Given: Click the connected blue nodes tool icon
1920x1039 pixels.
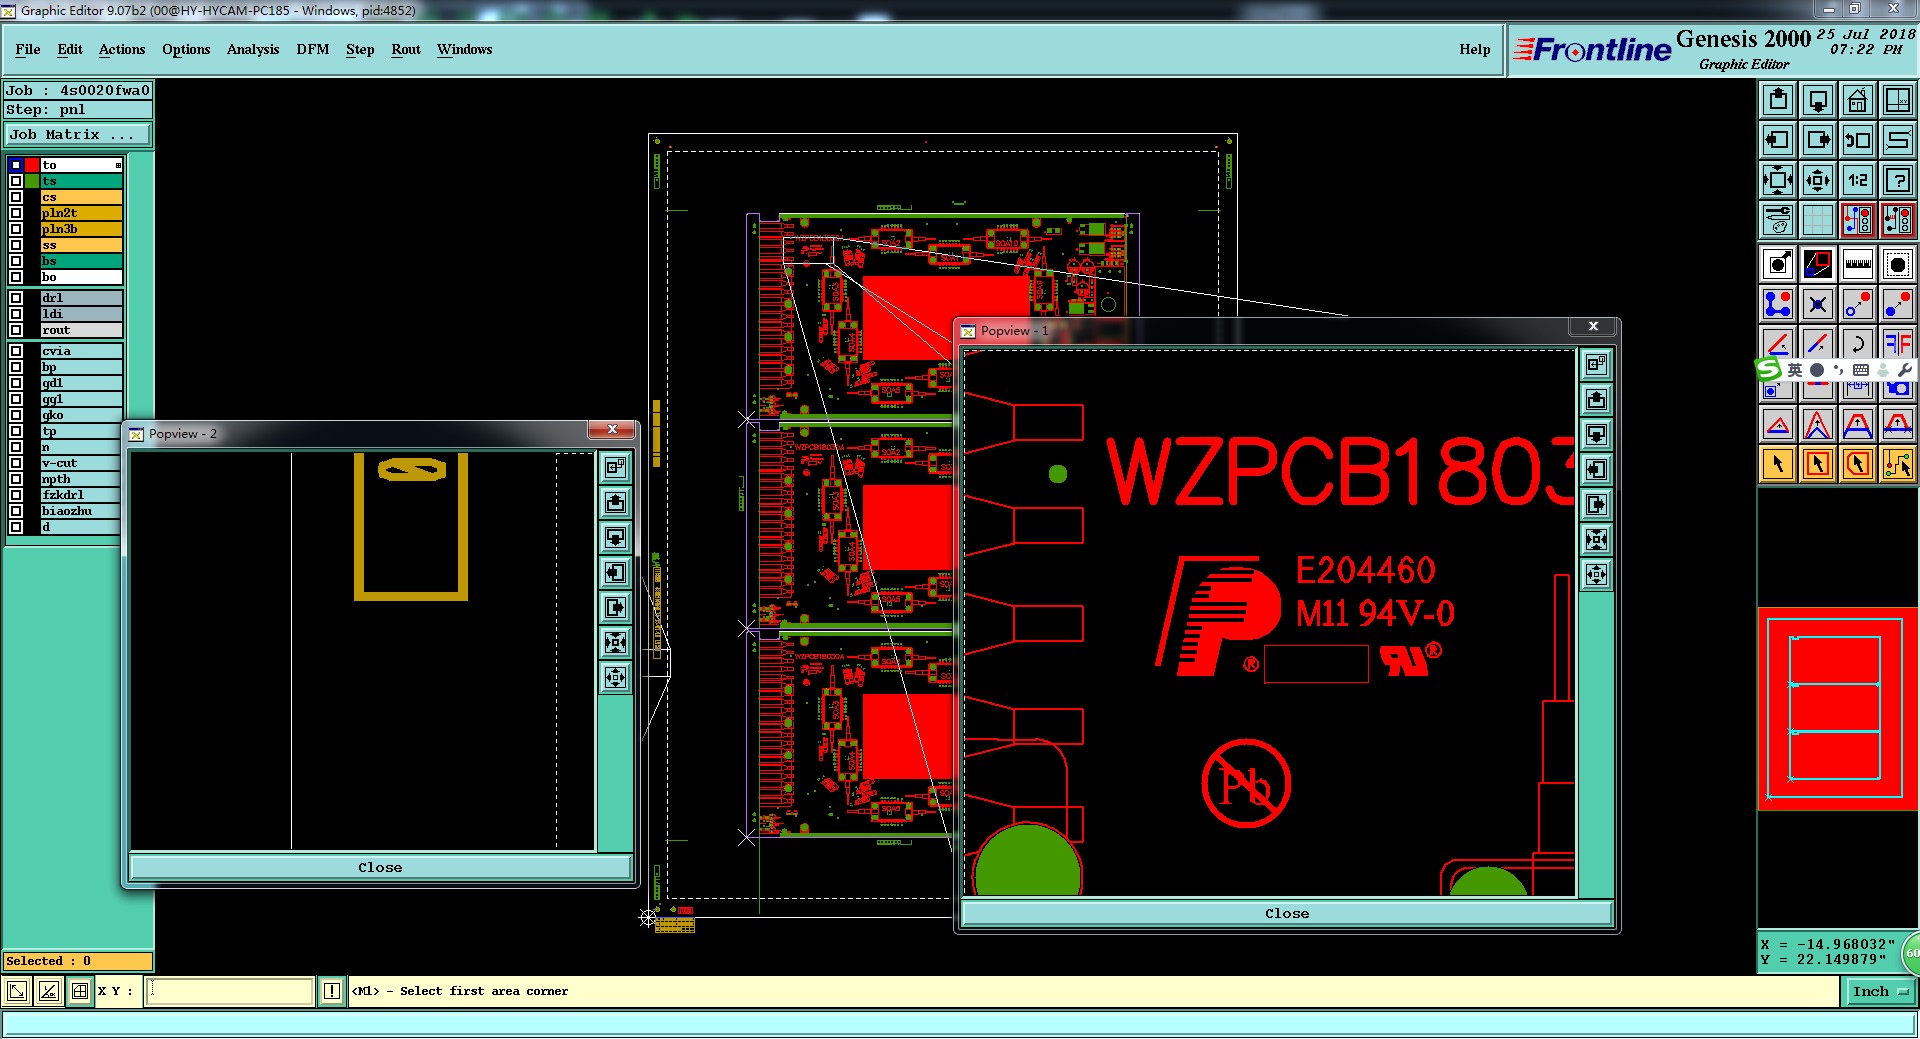Looking at the screenshot, I should (x=1777, y=304).
